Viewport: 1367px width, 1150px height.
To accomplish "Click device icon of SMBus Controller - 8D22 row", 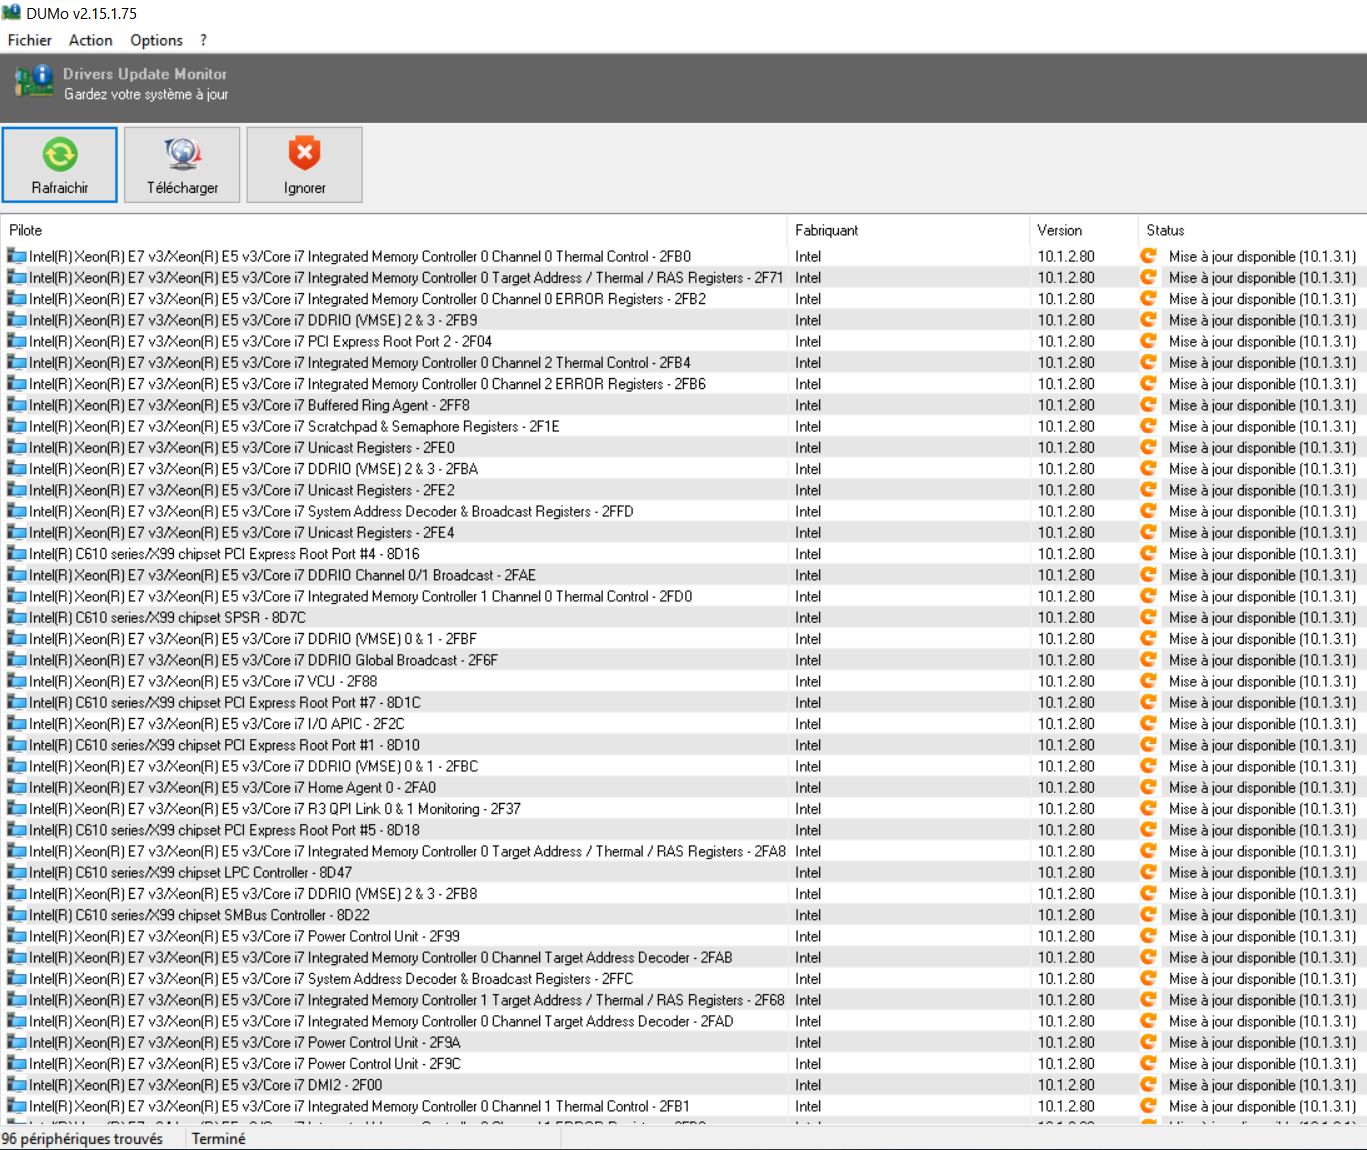I will pos(17,915).
